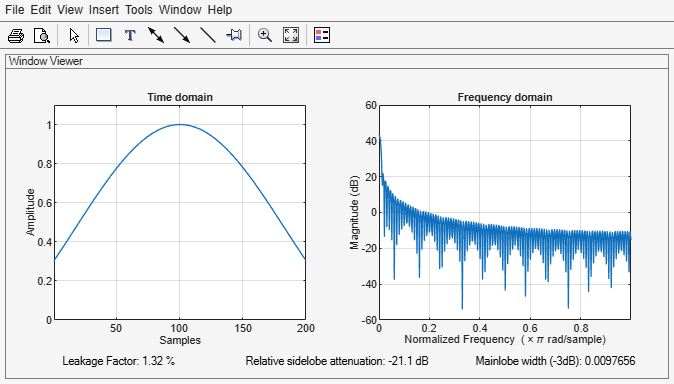
Task: Click the Frequency domain plot title
Action: coord(505,97)
